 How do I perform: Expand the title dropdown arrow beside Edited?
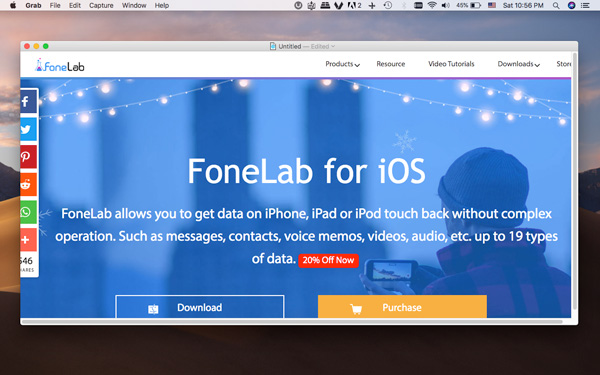pos(333,46)
